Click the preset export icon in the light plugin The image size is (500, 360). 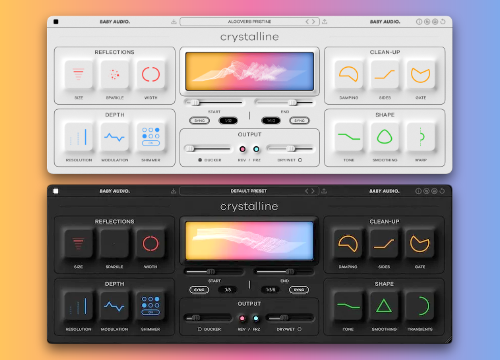[x=325, y=22]
